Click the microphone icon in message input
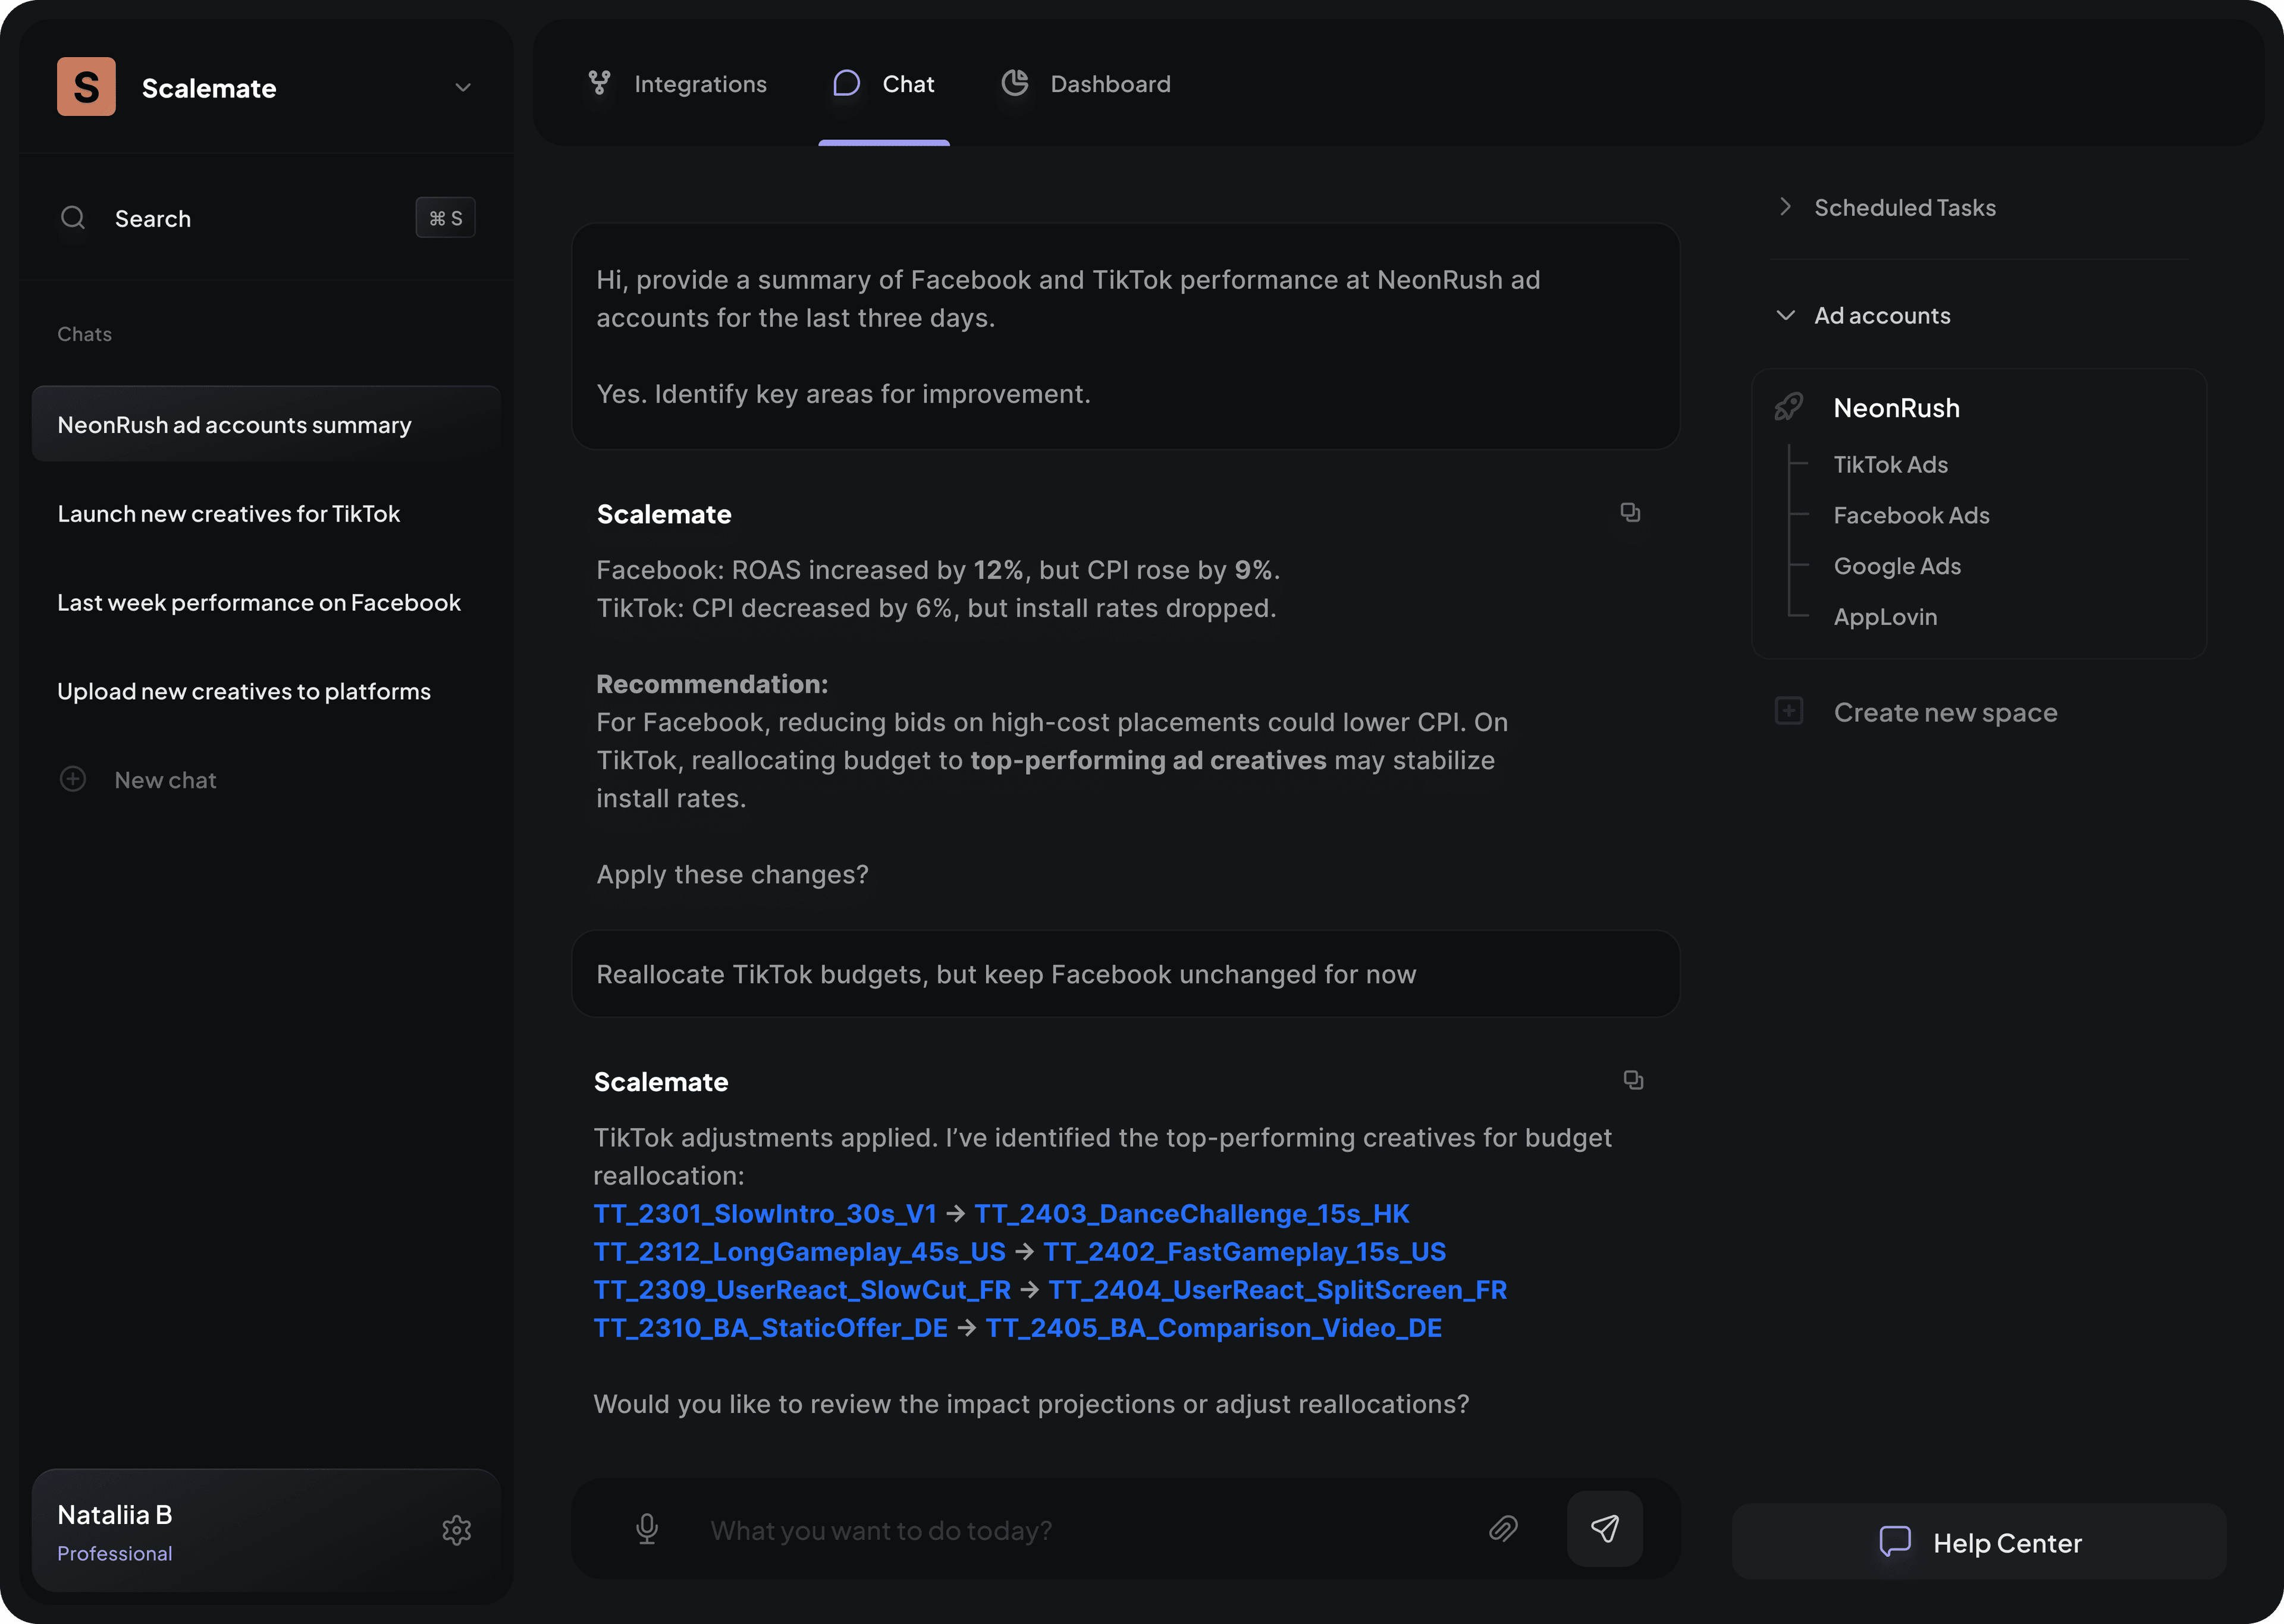Viewport: 2284px width, 1624px height. coord(646,1530)
